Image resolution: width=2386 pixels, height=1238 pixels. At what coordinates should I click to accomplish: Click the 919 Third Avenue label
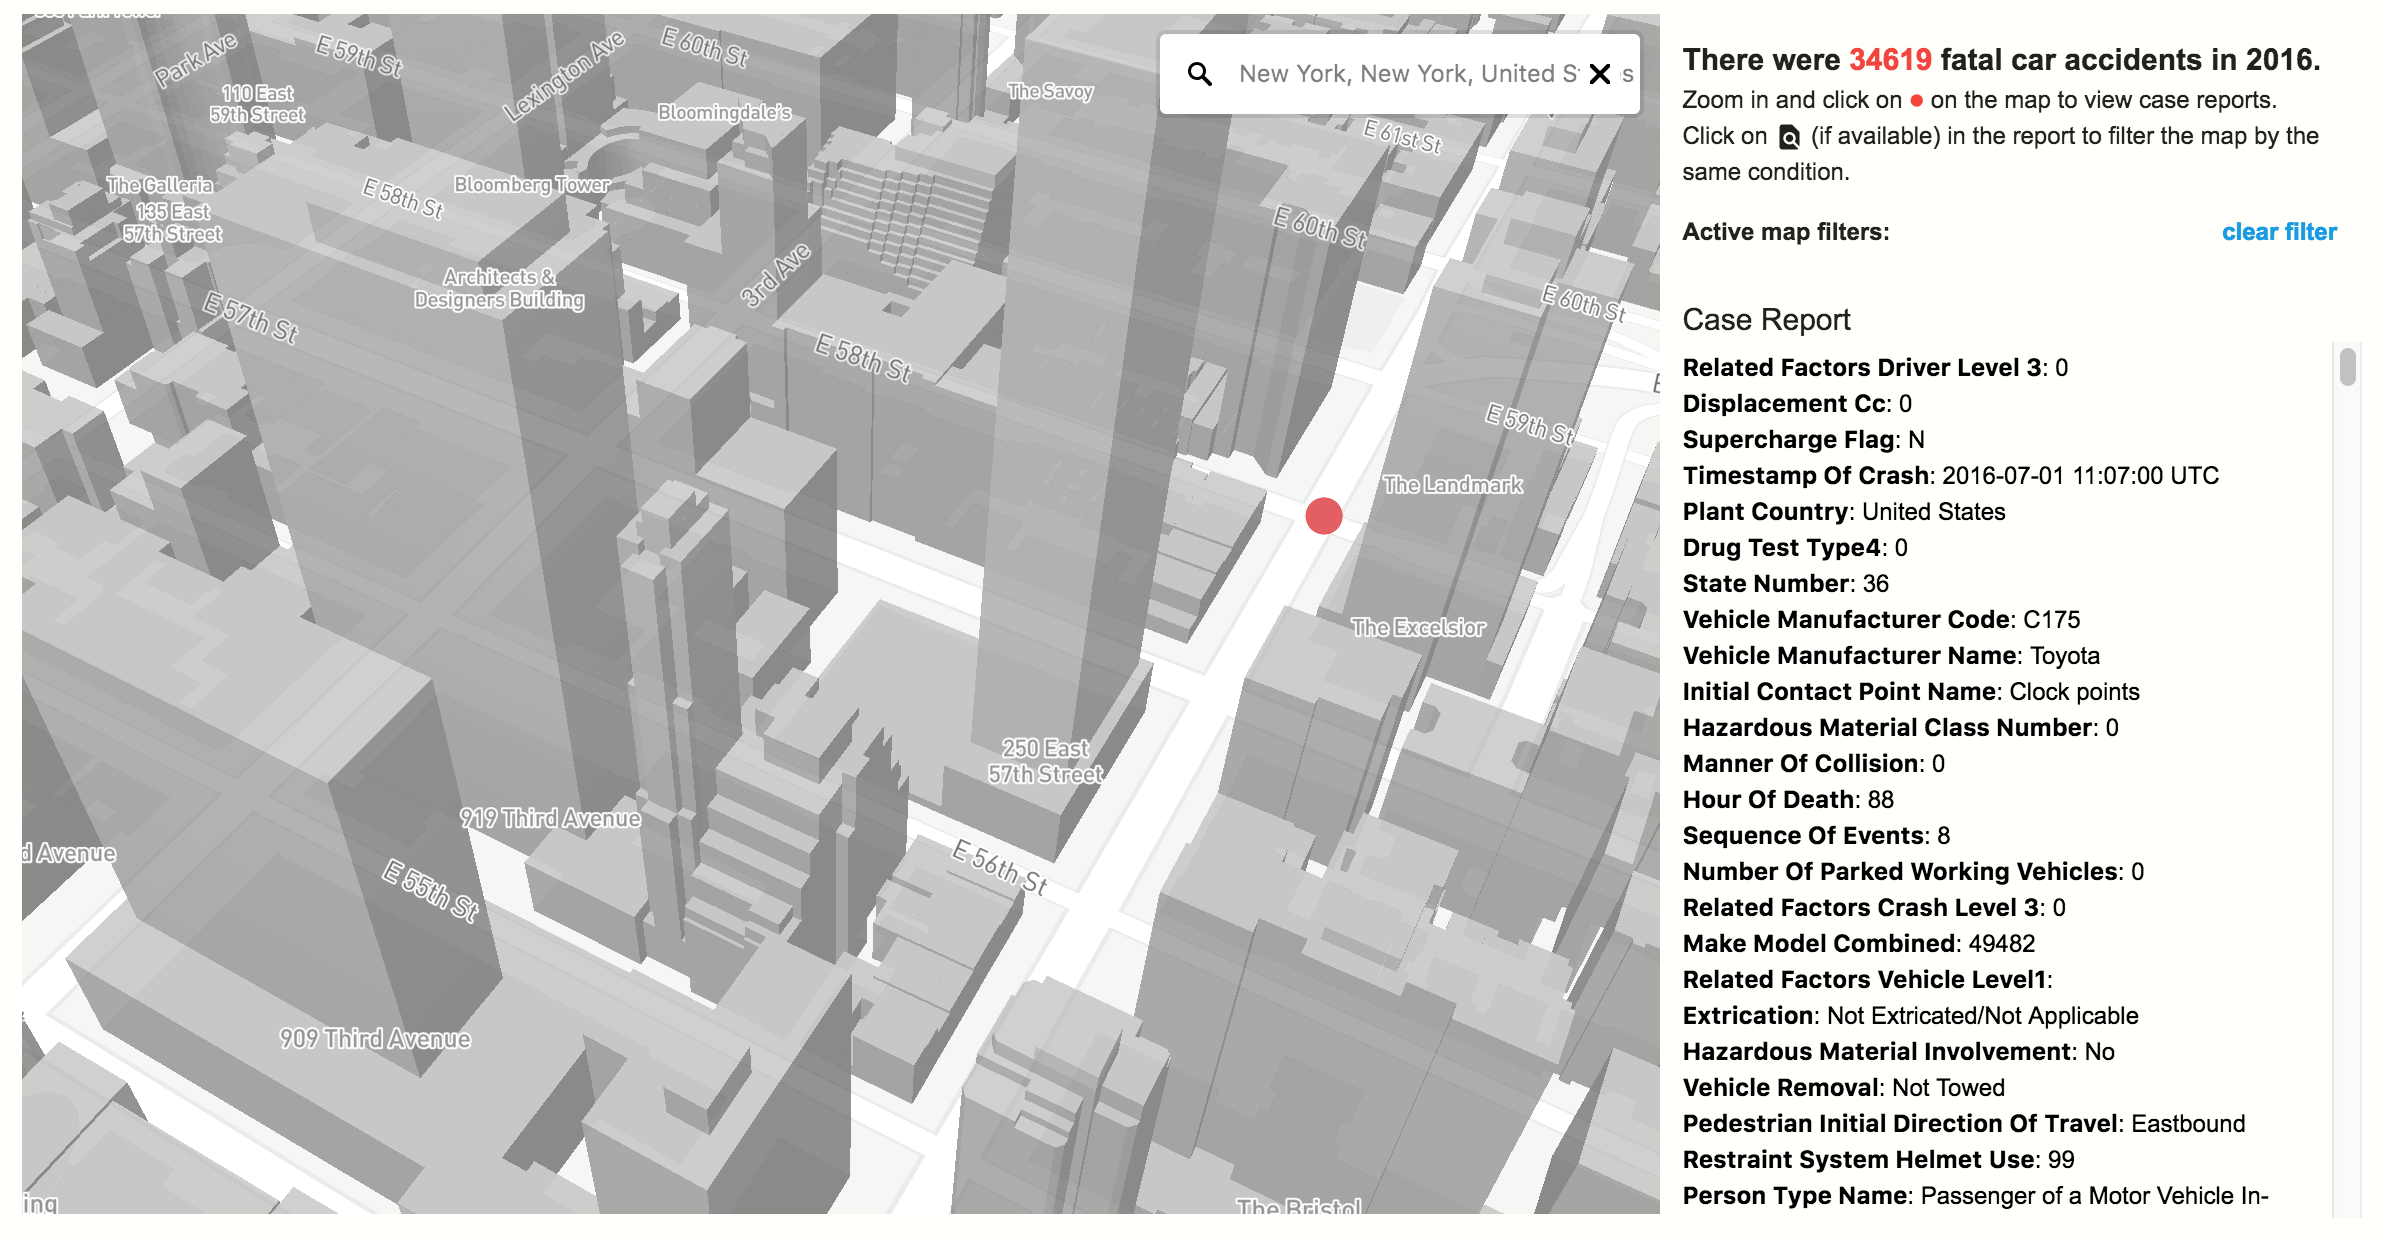pos(550,819)
